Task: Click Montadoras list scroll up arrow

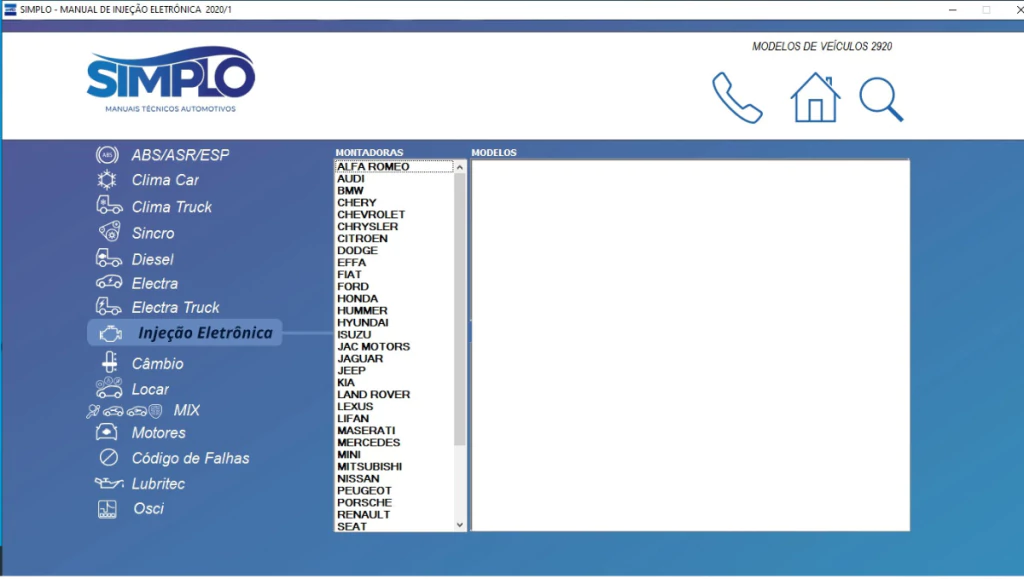Action: (460, 168)
